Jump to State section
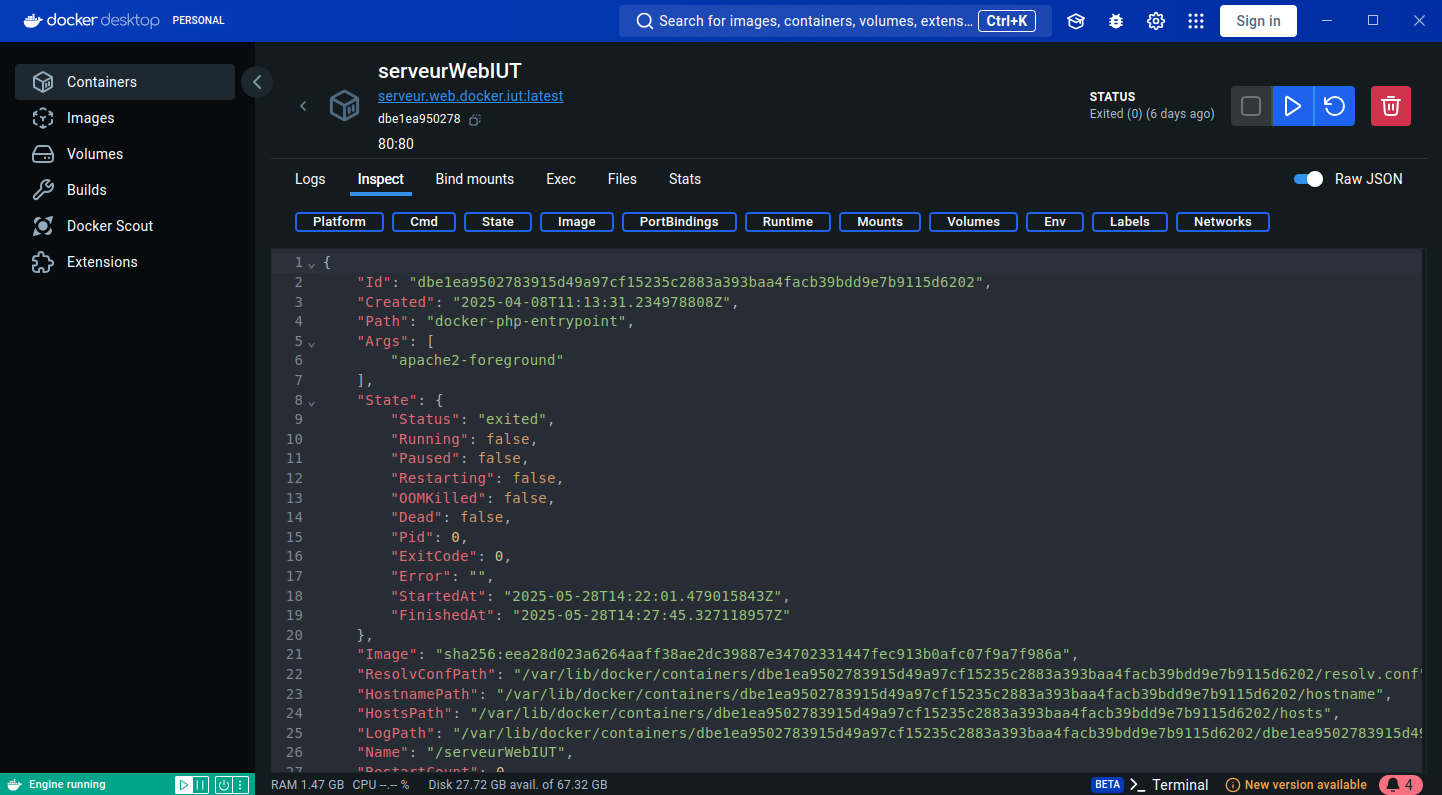The image size is (1442, 795). 498,222
